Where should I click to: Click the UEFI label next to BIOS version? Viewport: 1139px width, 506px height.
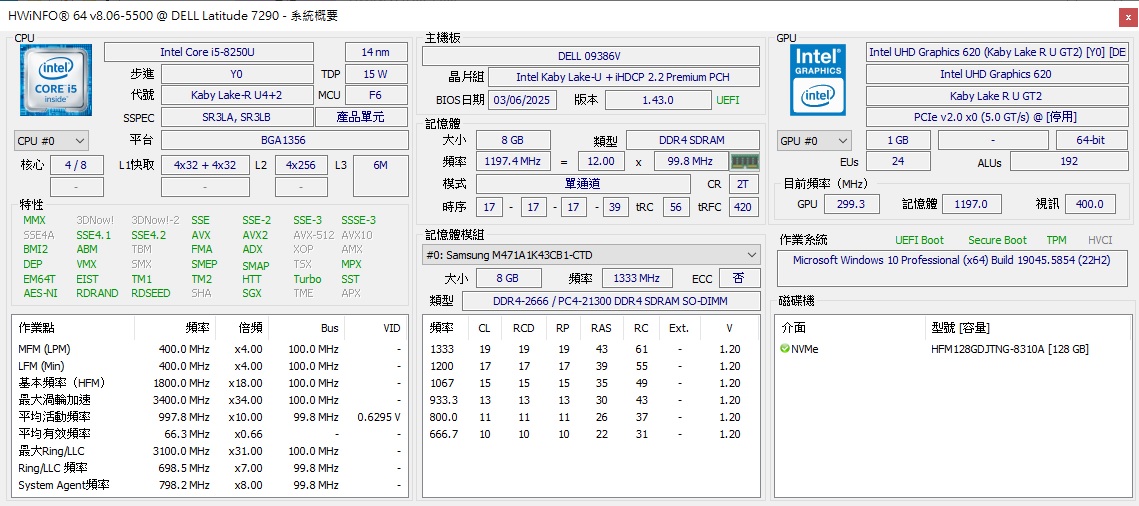[728, 100]
